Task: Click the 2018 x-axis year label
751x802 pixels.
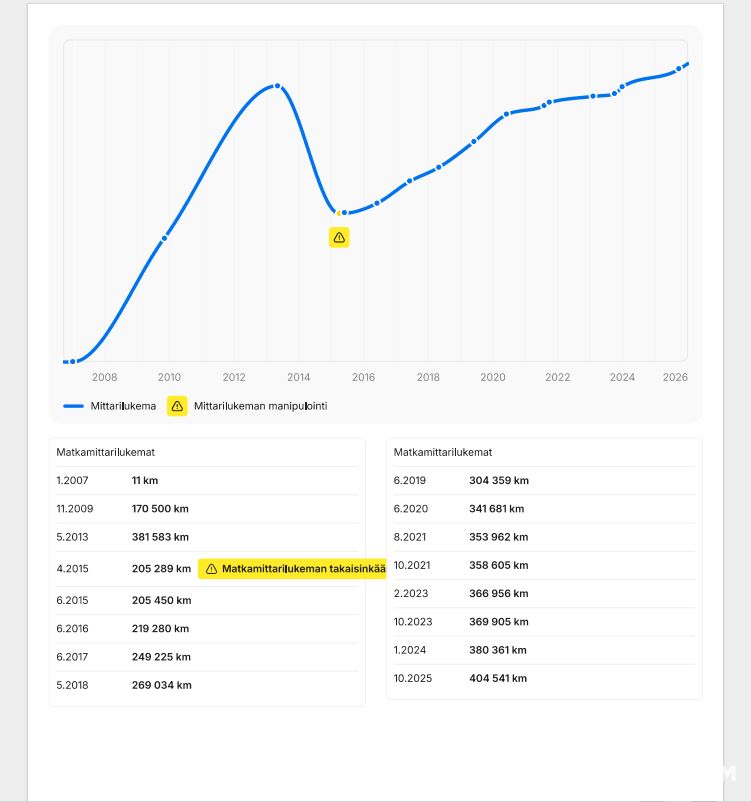Action: 428,377
